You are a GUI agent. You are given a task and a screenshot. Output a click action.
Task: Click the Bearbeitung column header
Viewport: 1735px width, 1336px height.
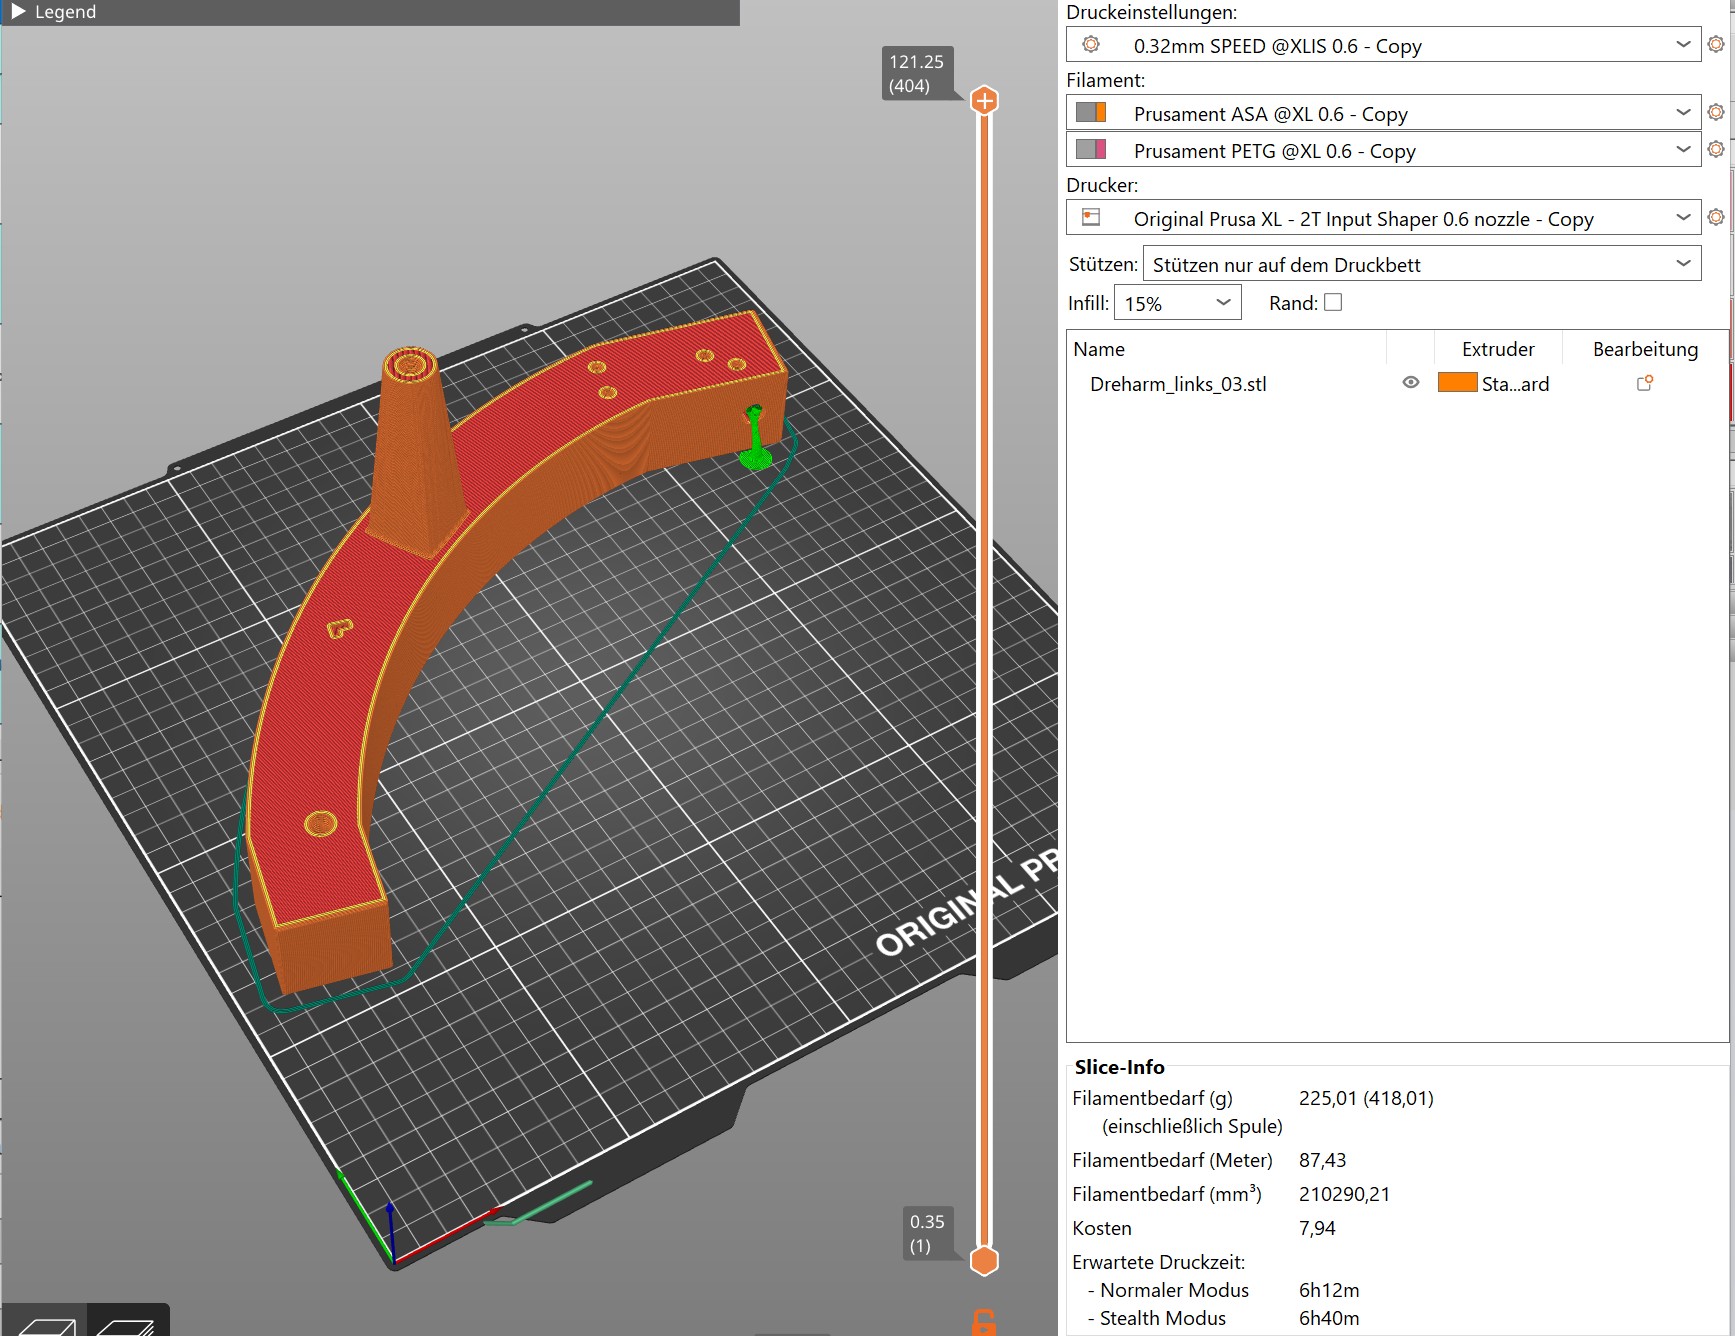[x=1645, y=349]
